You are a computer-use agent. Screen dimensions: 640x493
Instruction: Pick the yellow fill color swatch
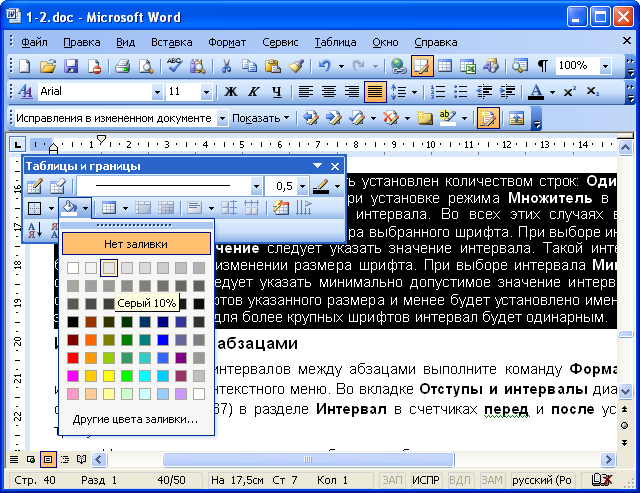pyautogui.click(x=109, y=376)
